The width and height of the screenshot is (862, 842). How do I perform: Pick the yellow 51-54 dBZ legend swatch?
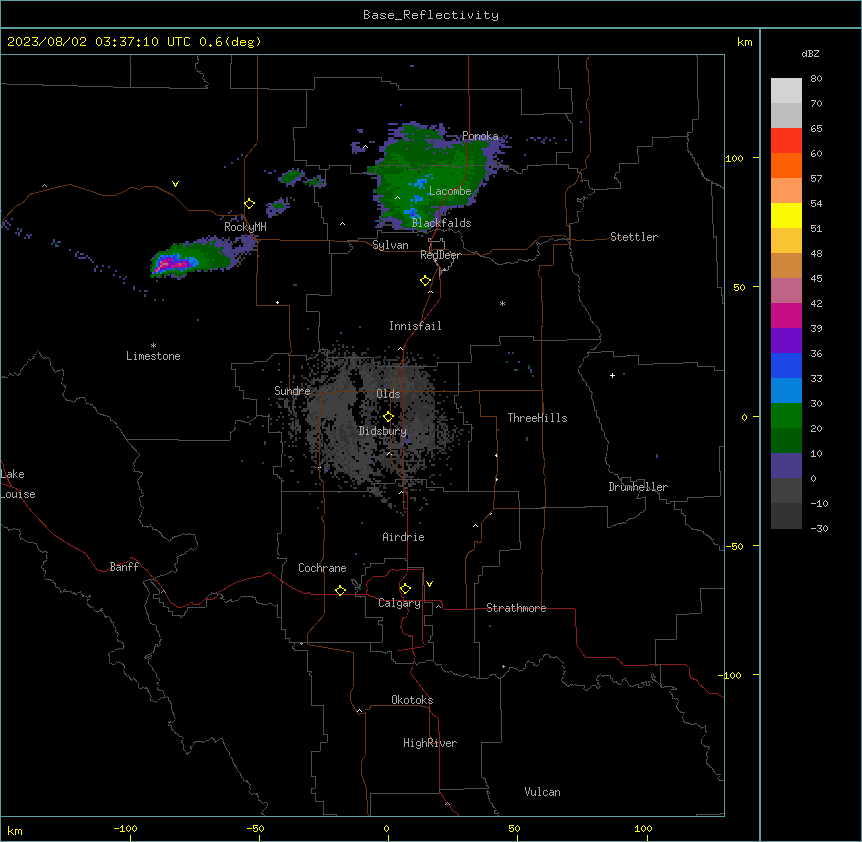[x=786, y=215]
